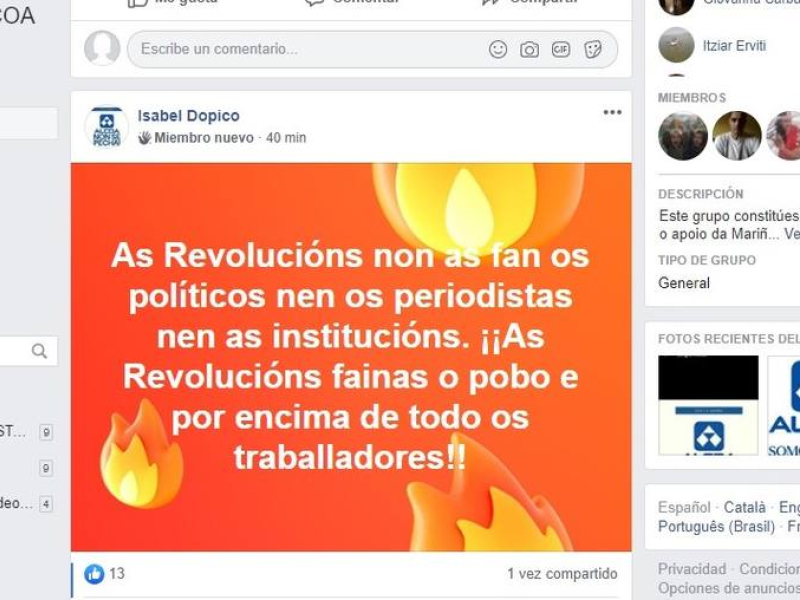View first recent group photo thumbnail
Screen dimensions: 800x600
click(708, 405)
